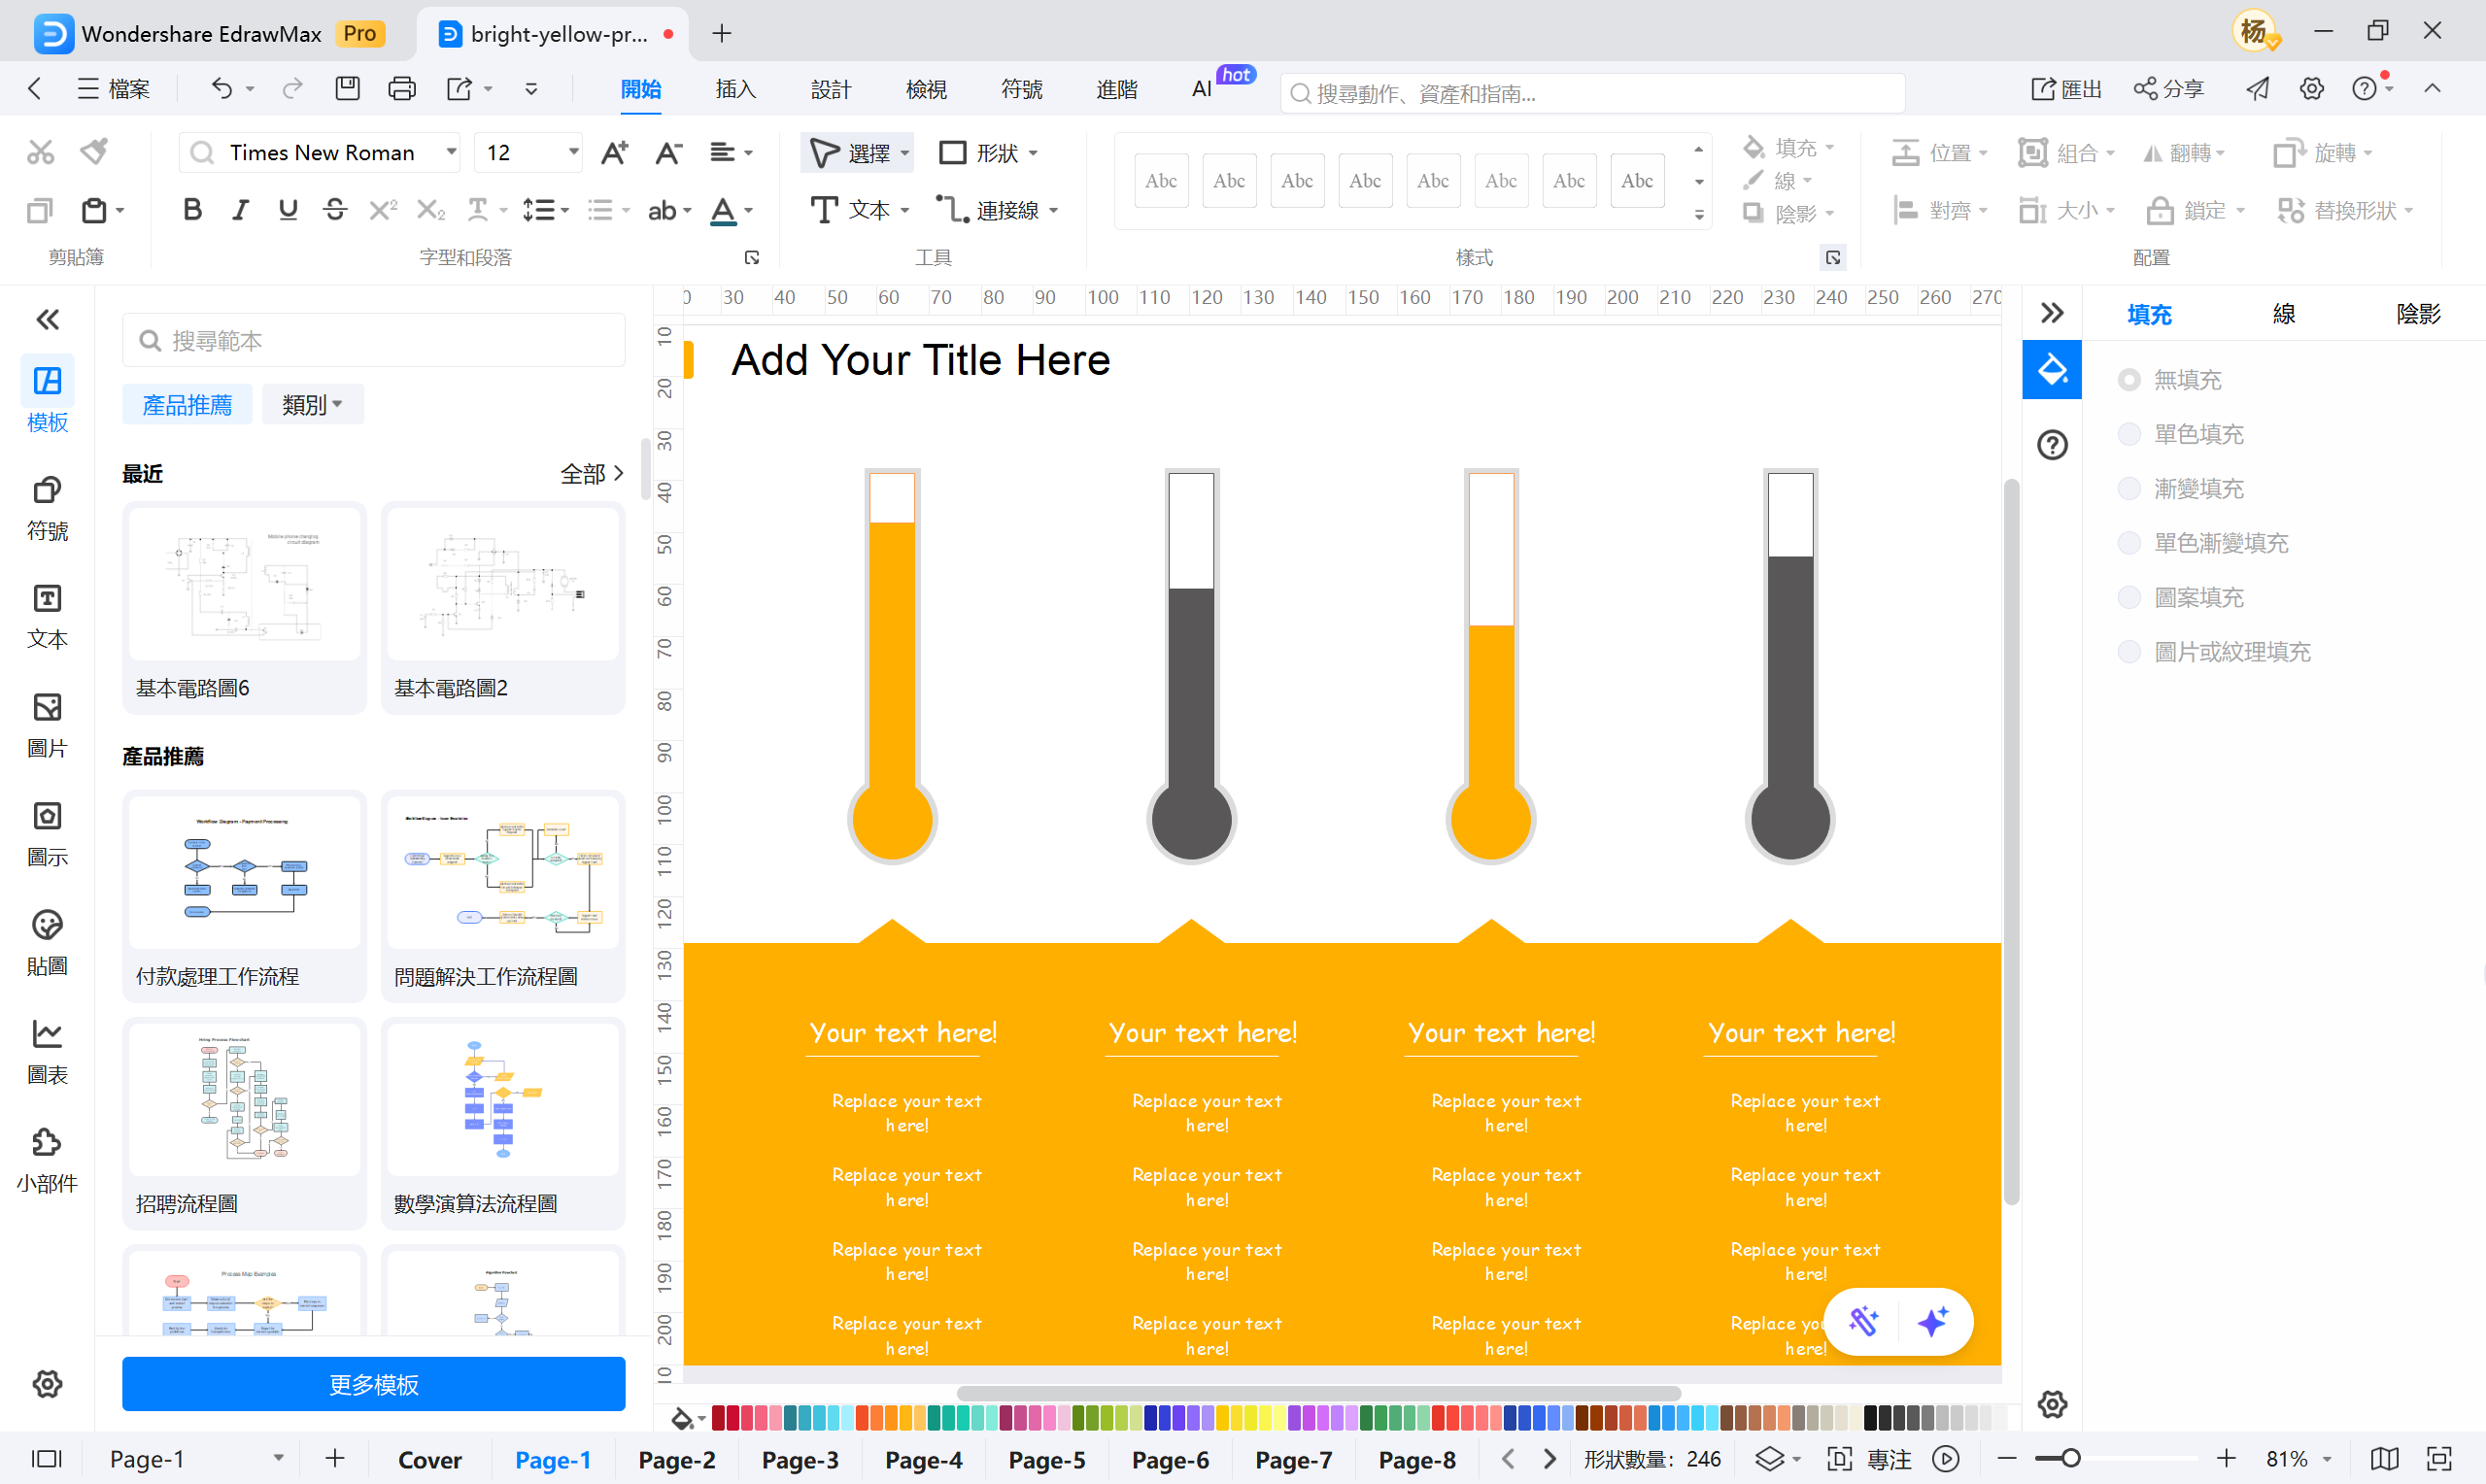Viewport: 2486px width, 1484px height.
Task: Click the Bold formatting icon
Action: click(x=193, y=210)
